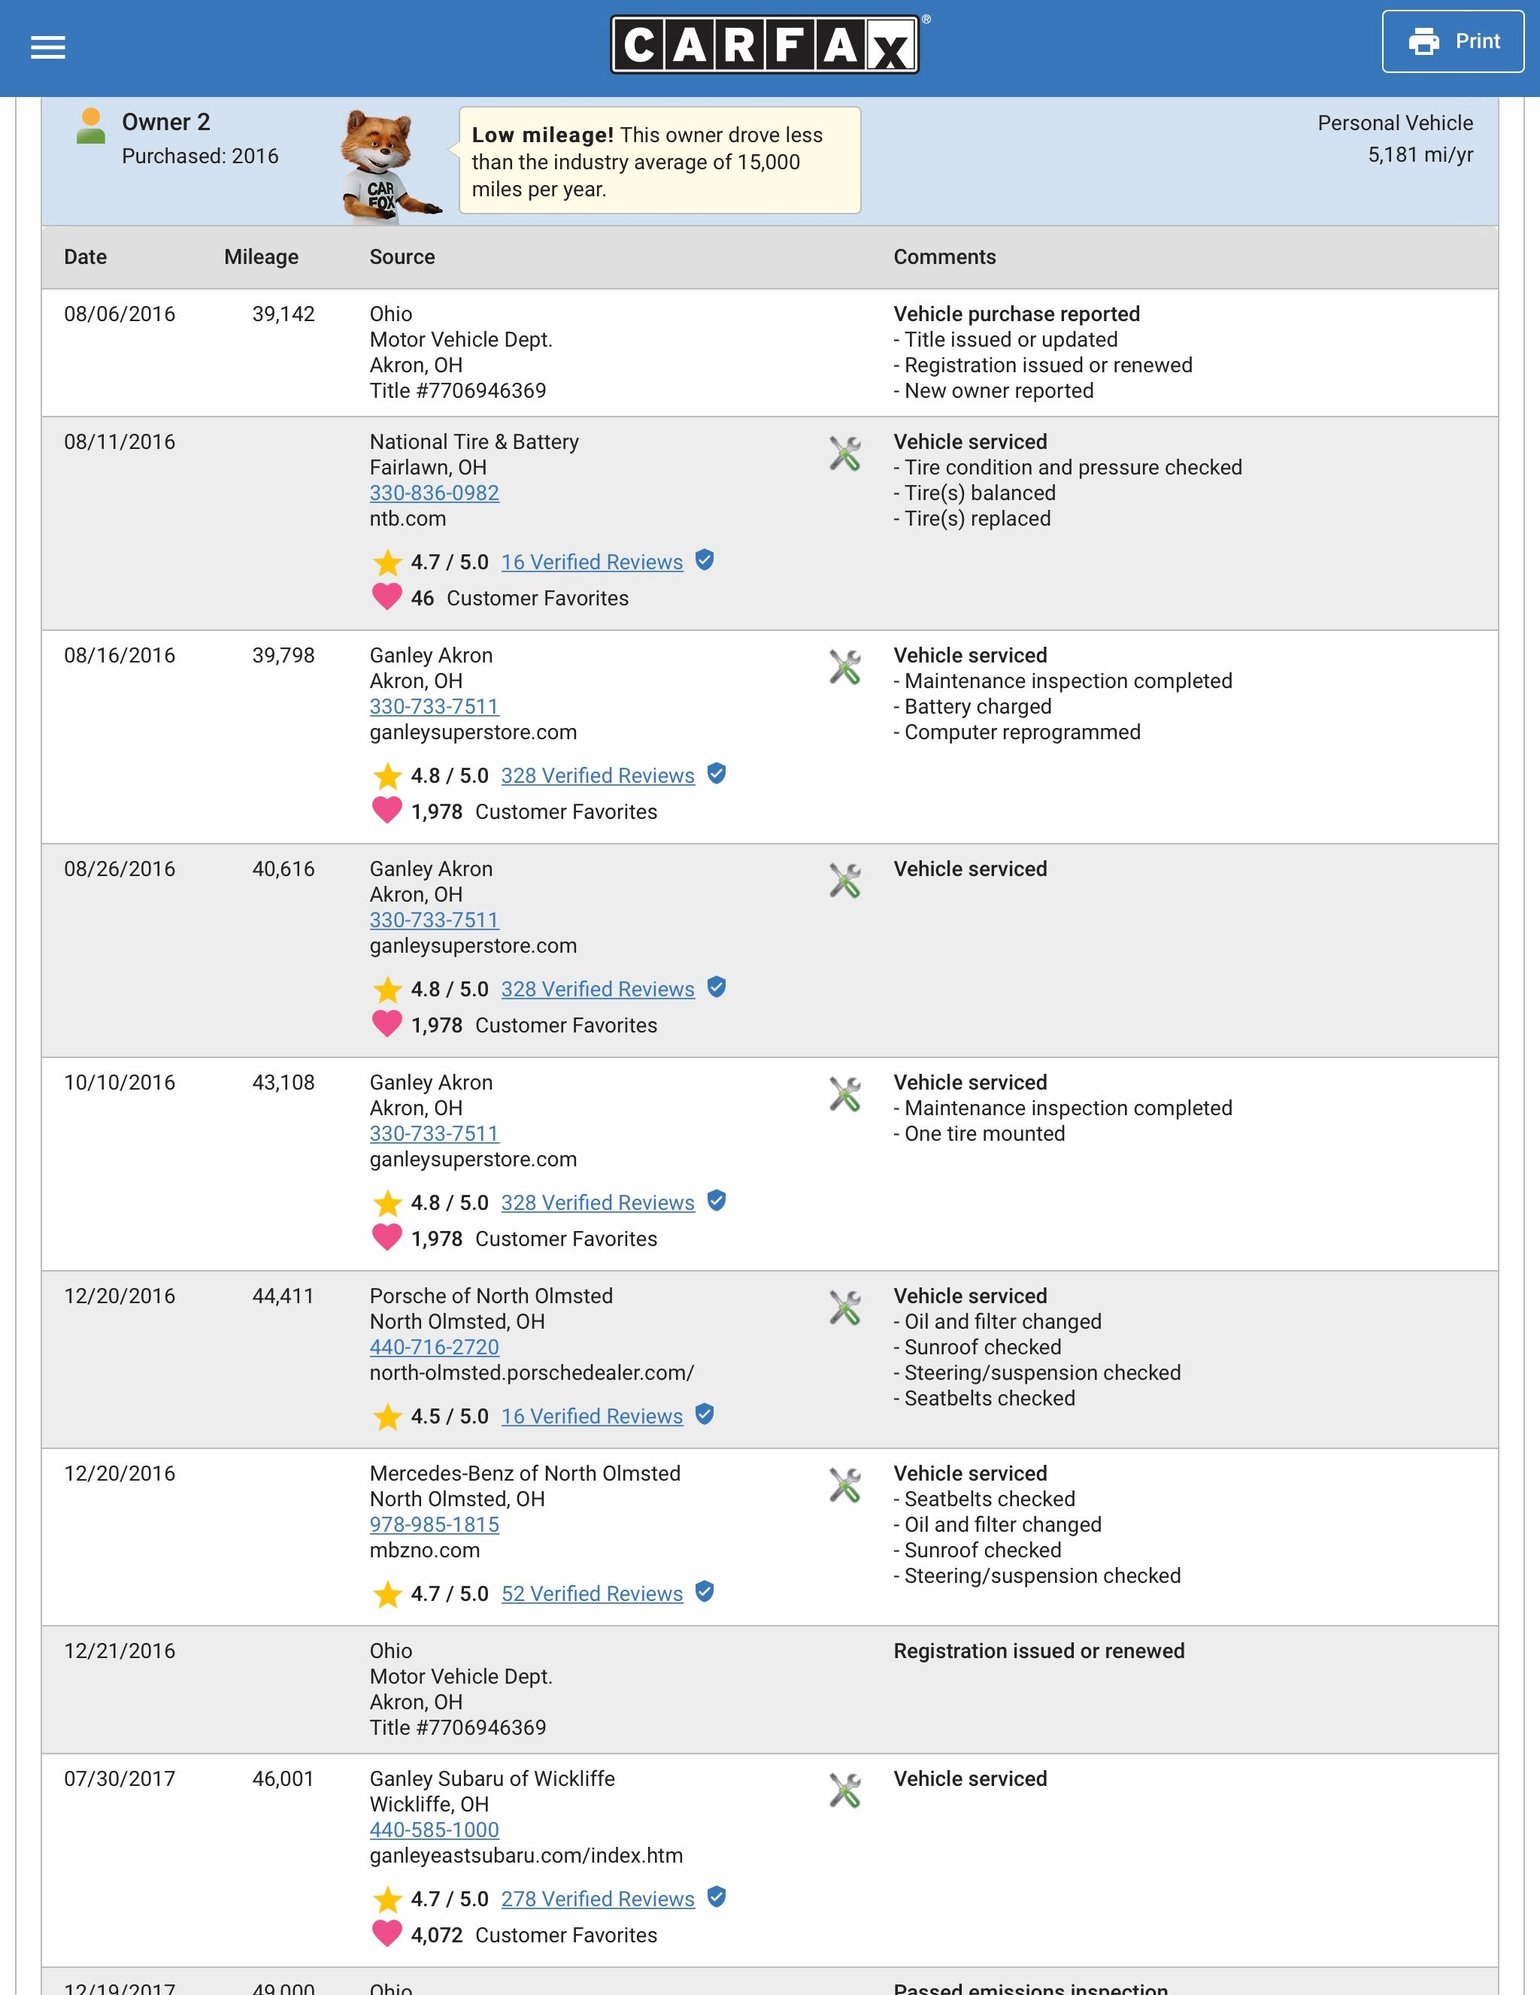The image size is (1540, 1995).
Task: Print the vehicle history report
Action: pos(1452,42)
